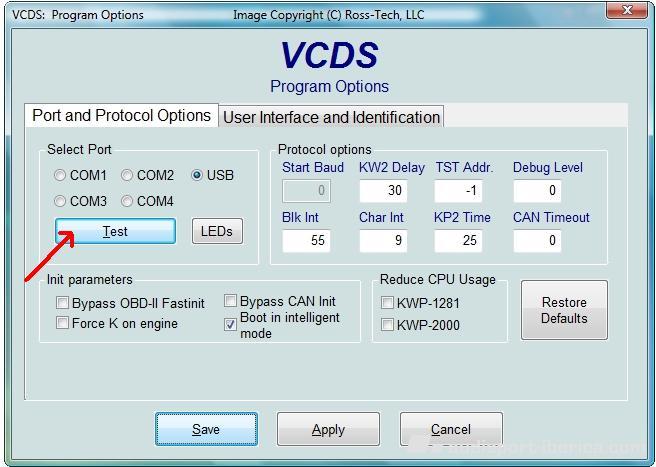Click the 'Init parameters' group label
The height and width of the screenshot is (467, 656).
tap(90, 279)
